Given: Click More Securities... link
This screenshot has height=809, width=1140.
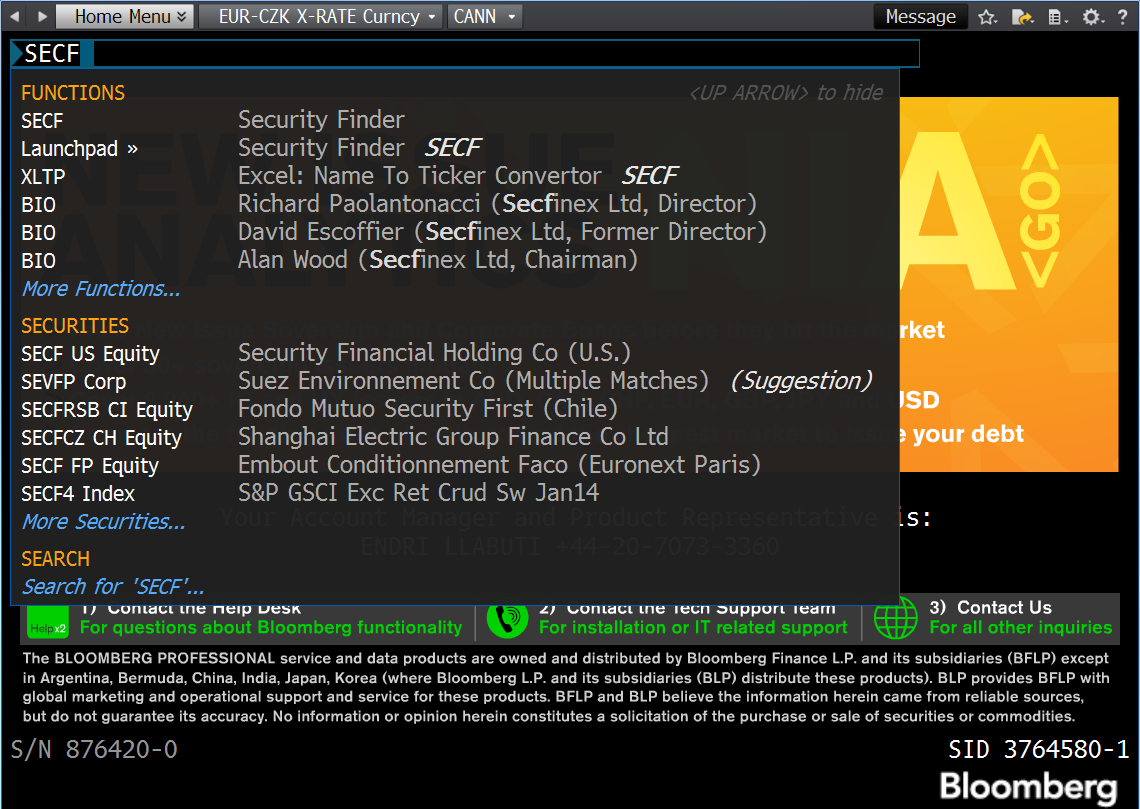Looking at the screenshot, I should pyautogui.click(x=103, y=522).
